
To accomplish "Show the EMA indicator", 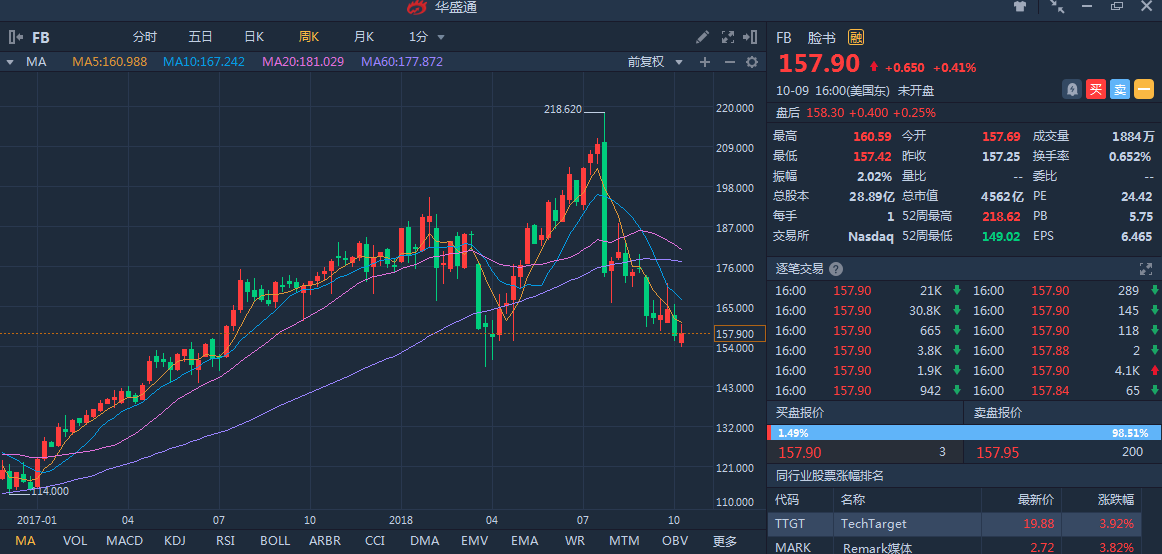I will (524, 541).
